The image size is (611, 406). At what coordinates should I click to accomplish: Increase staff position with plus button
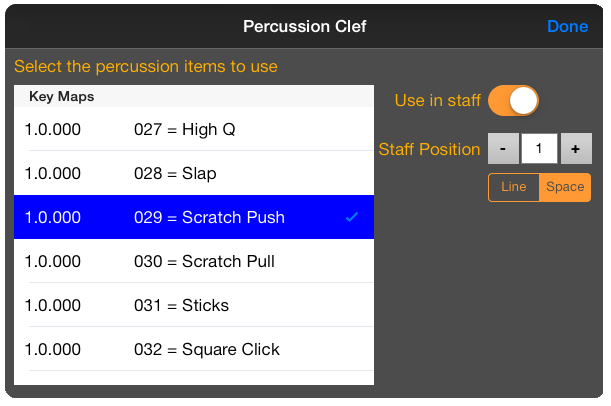575,149
